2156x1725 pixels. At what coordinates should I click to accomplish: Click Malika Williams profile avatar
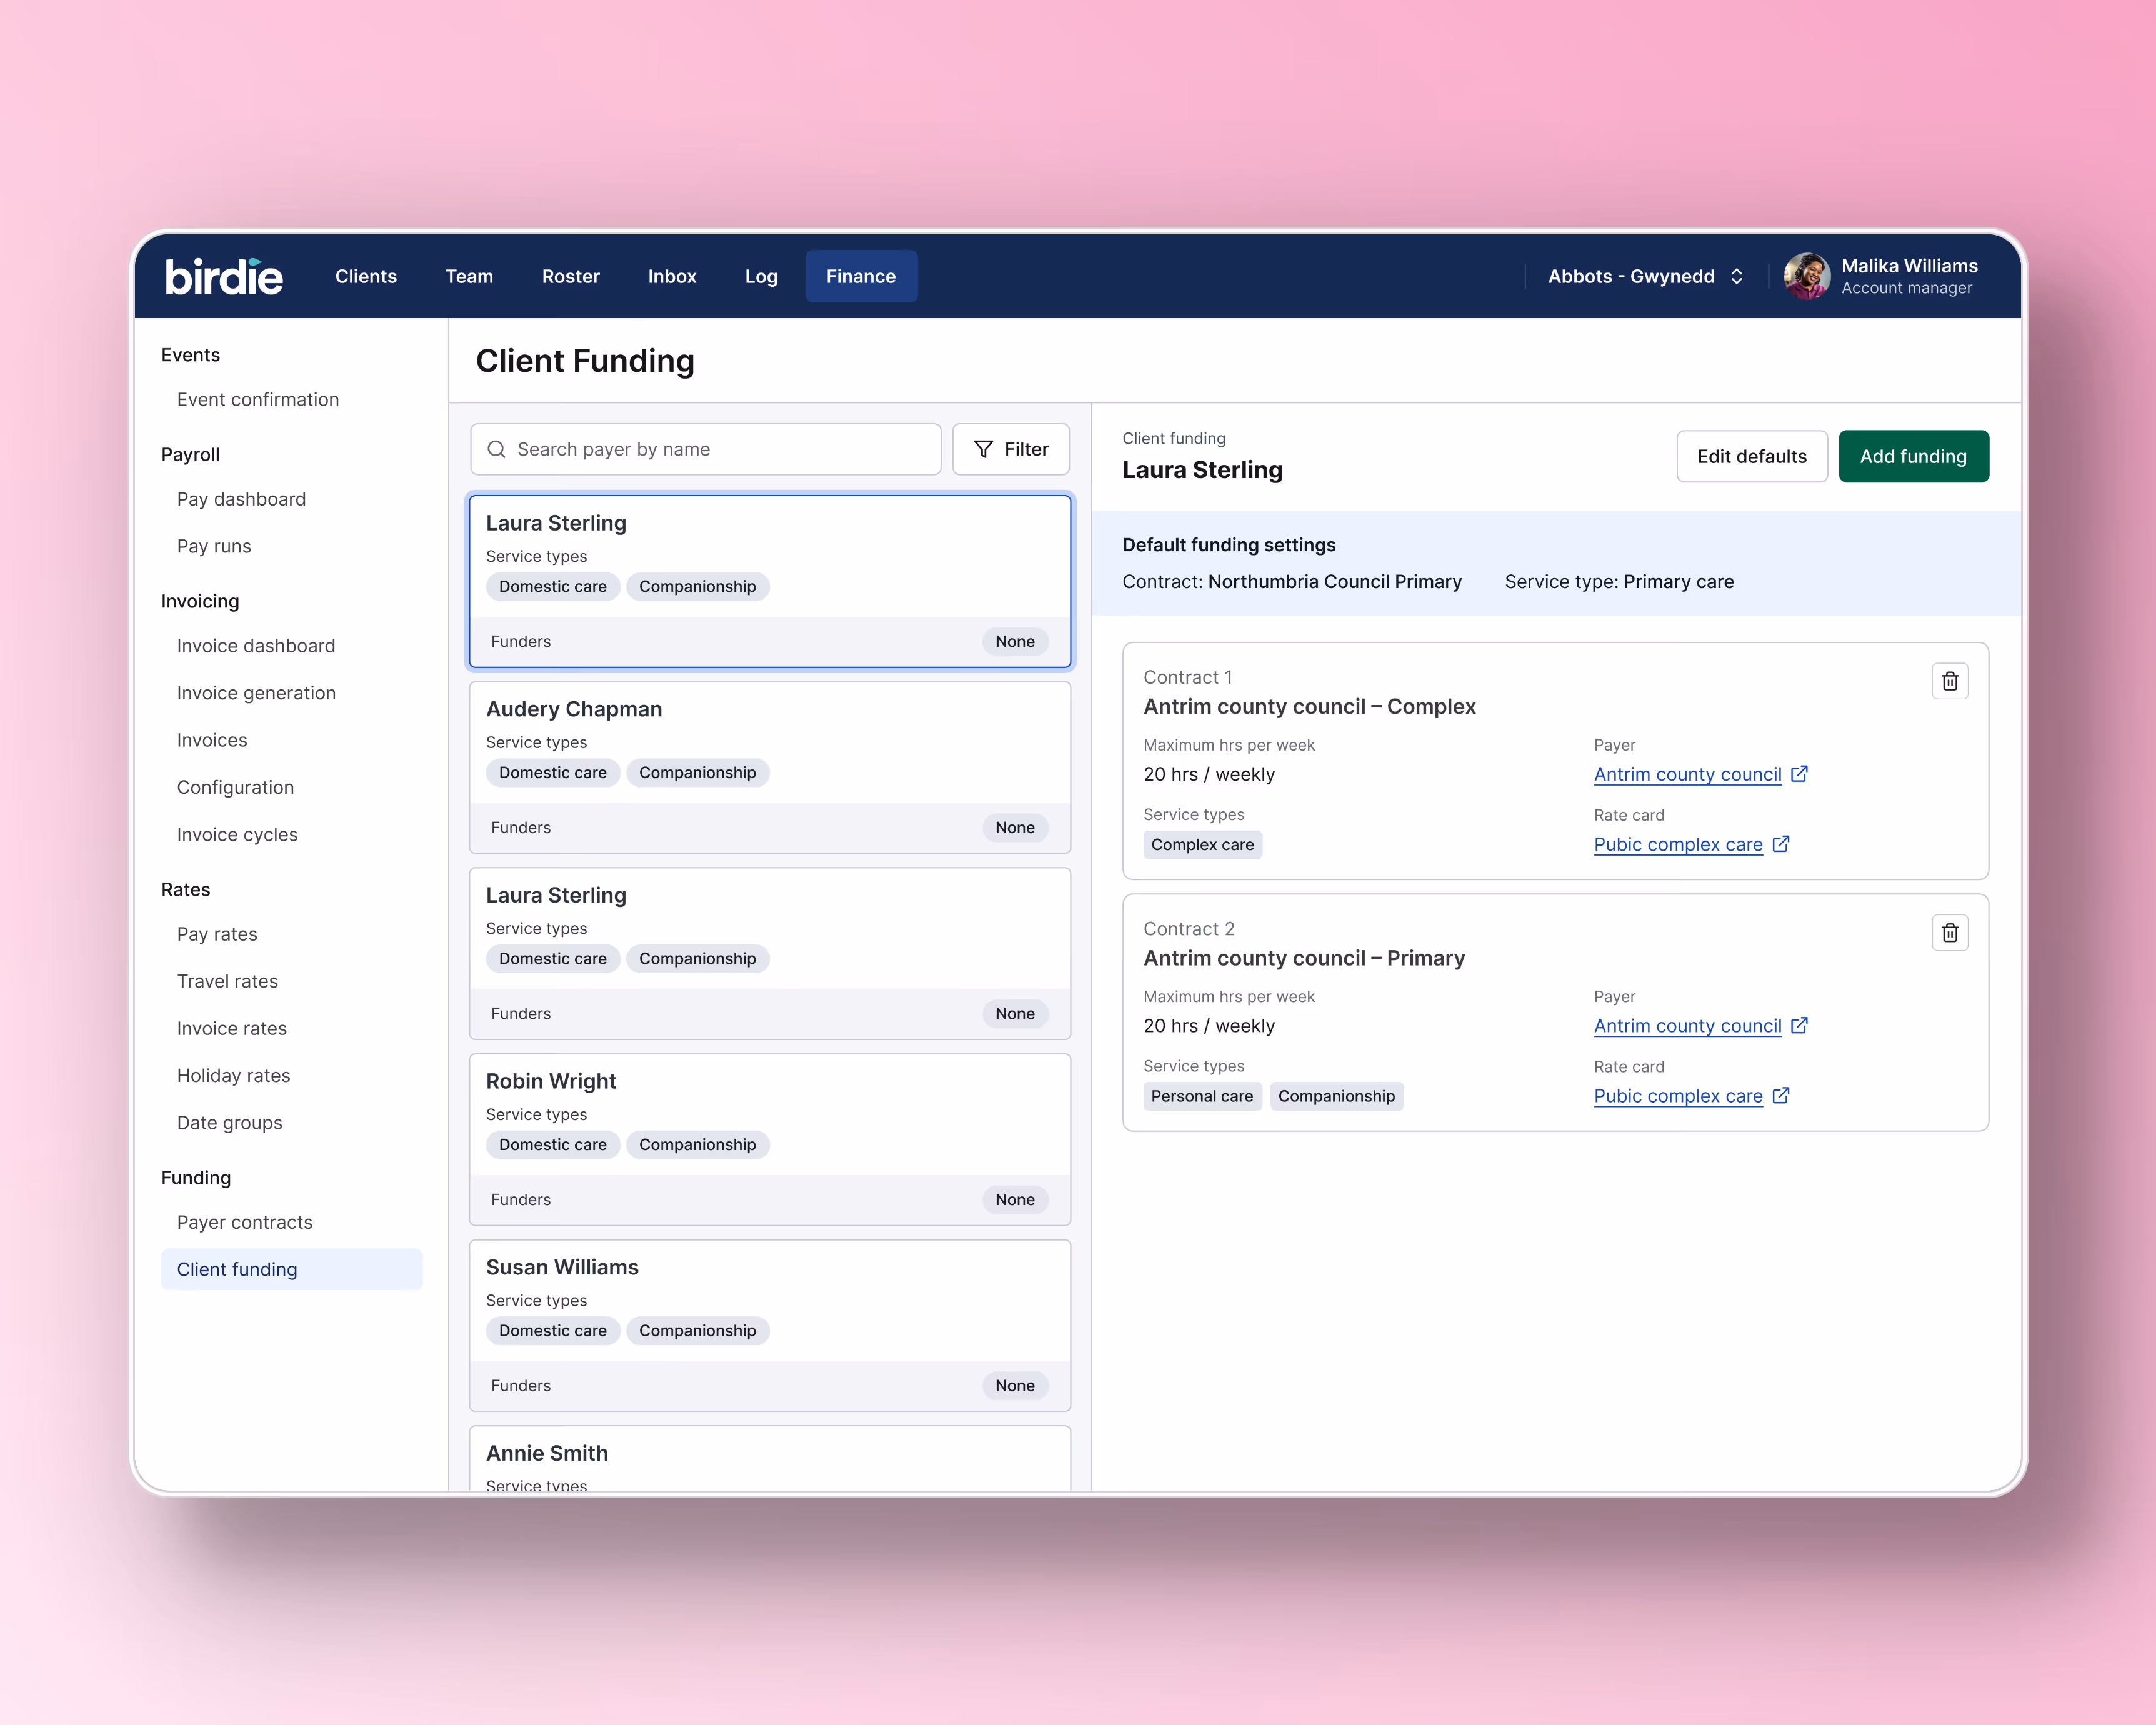pyautogui.click(x=1806, y=276)
